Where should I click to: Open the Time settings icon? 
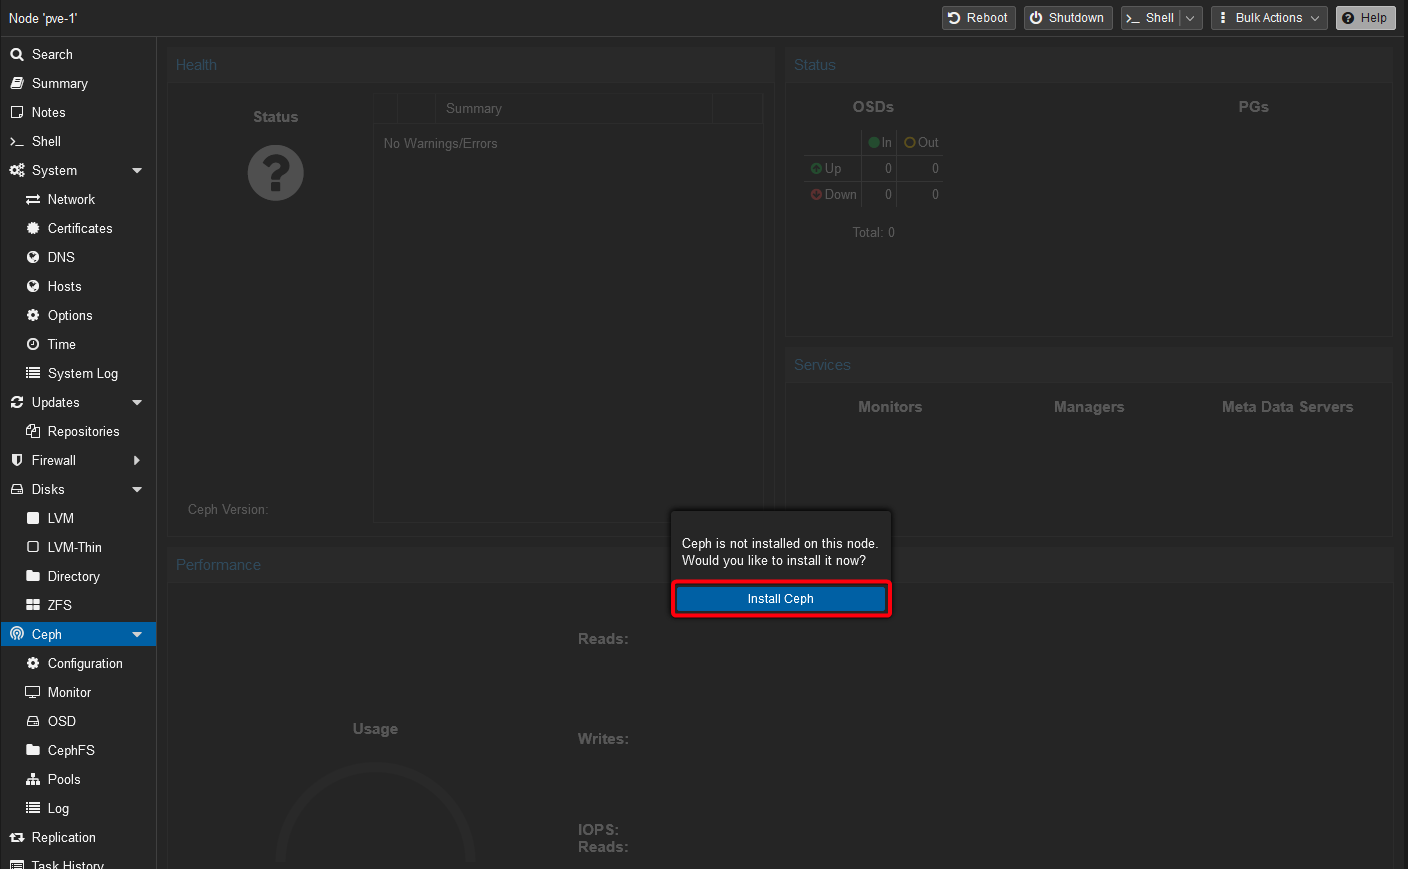pyautogui.click(x=33, y=344)
